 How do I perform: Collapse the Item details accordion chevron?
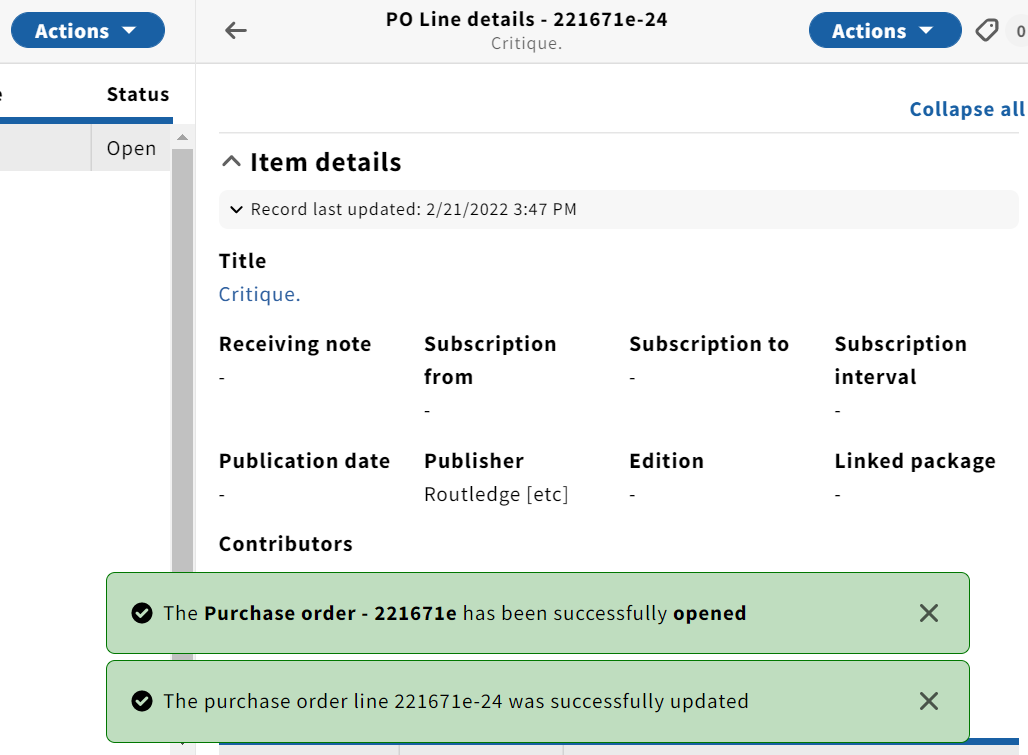tap(231, 162)
